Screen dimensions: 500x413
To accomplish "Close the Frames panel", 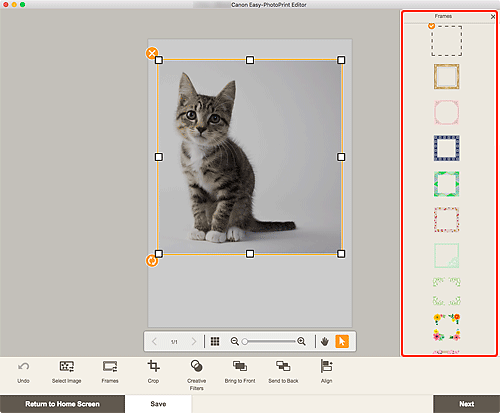I will [x=493, y=16].
